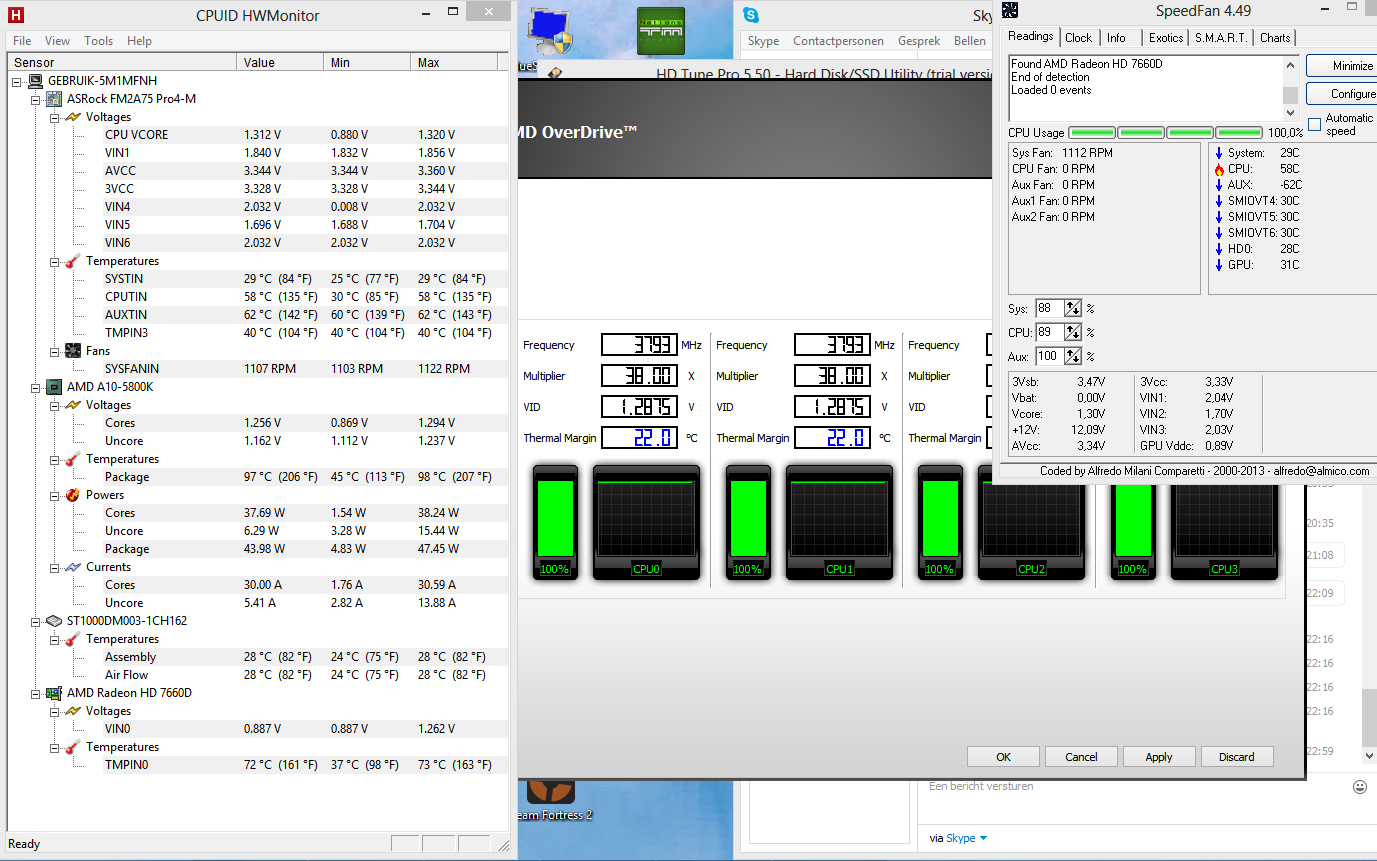Click the motherboard icon beside ASRock FM2A75 Pro4-M

coord(55,99)
